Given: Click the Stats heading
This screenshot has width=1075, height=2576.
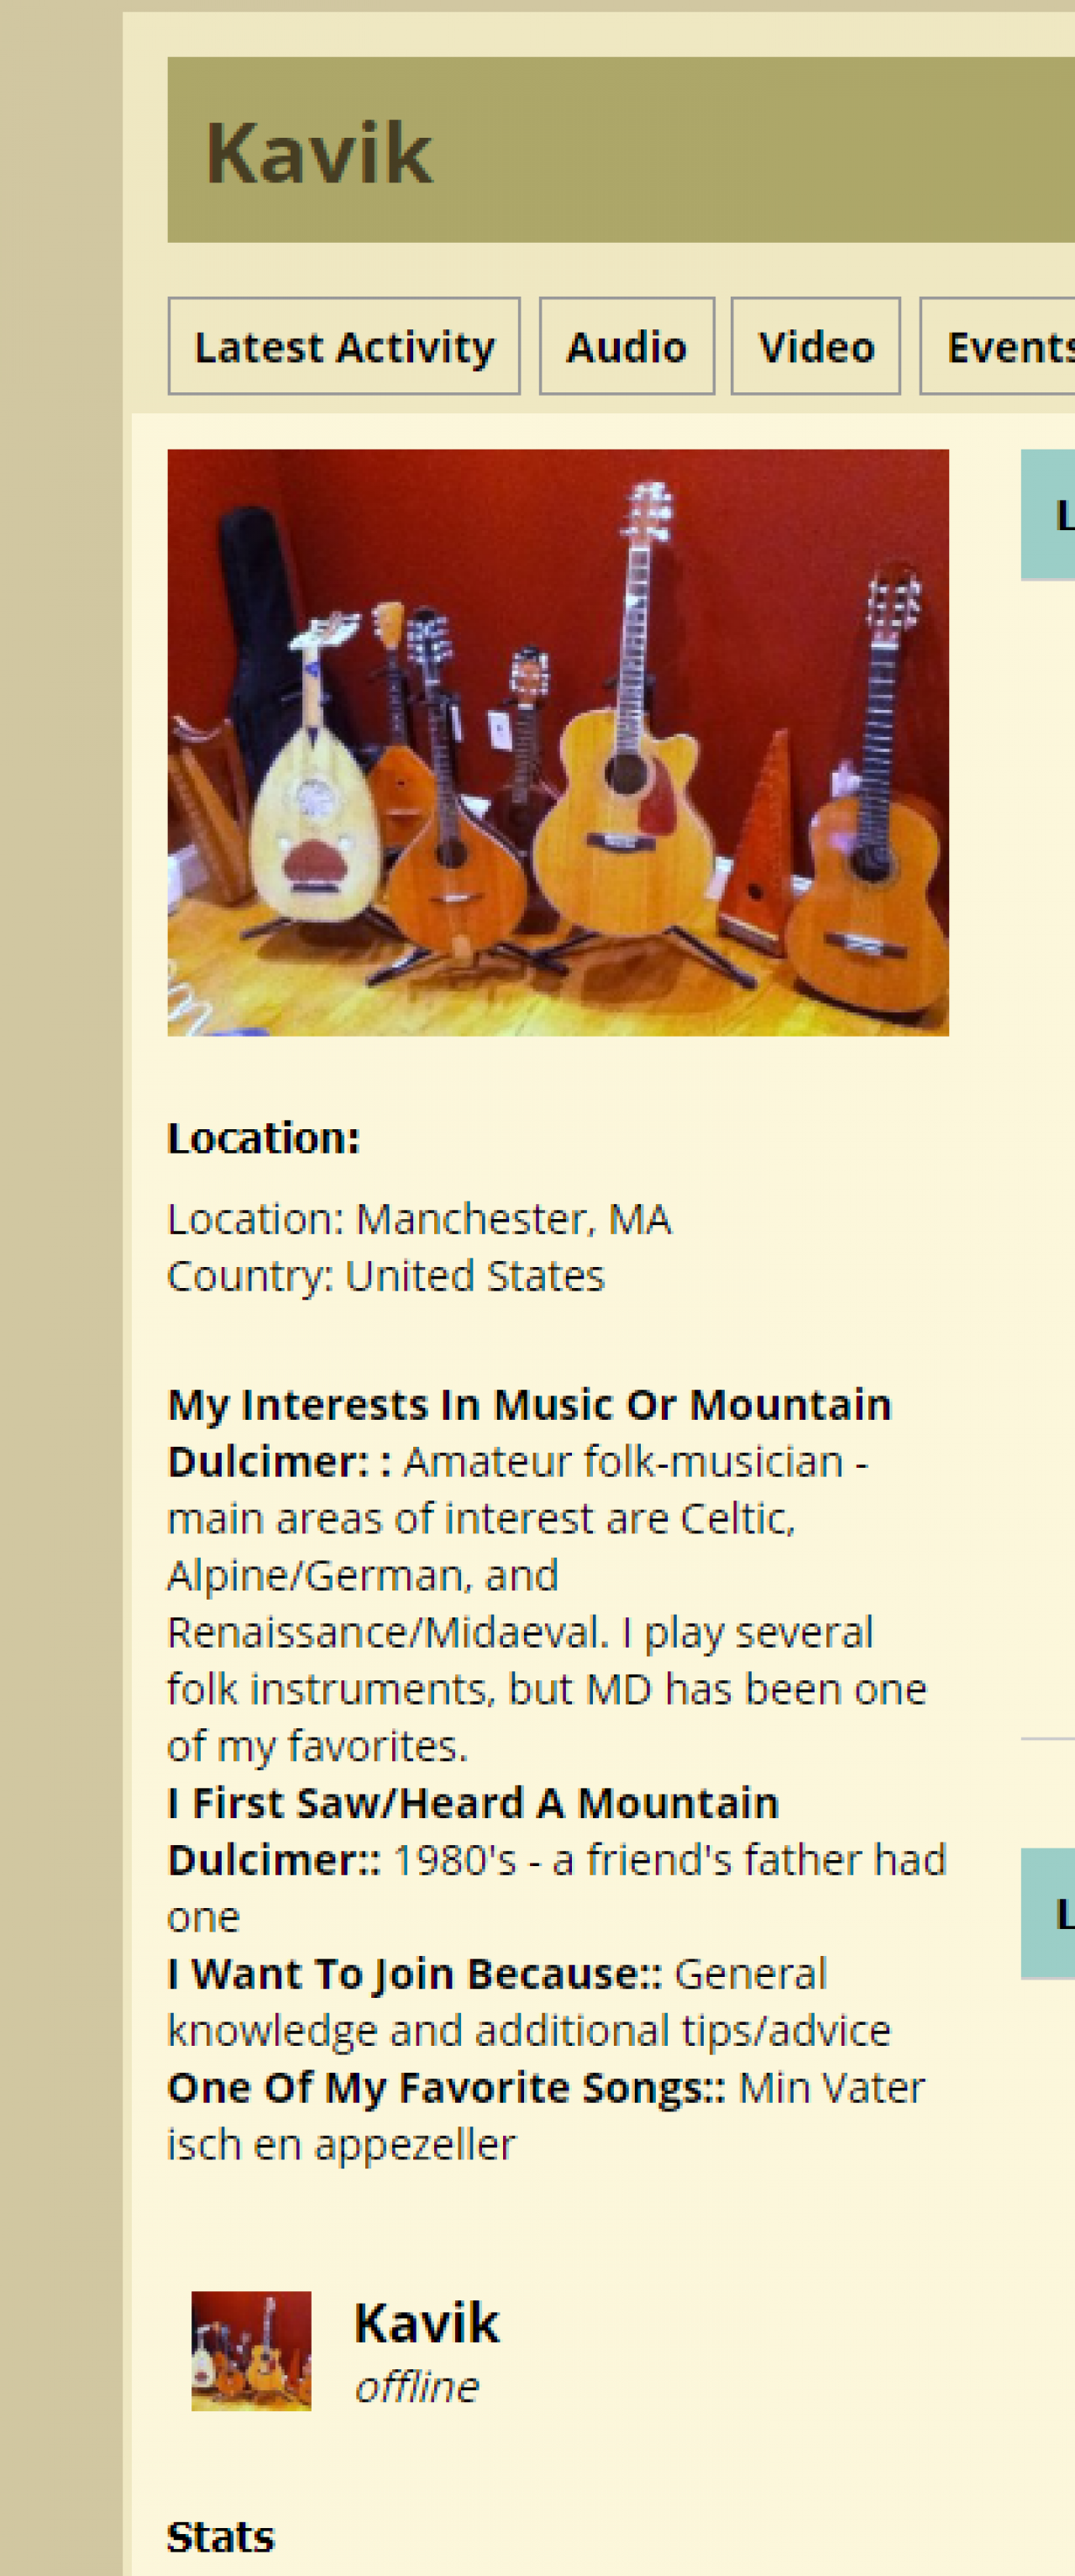Looking at the screenshot, I should pos(220,2537).
